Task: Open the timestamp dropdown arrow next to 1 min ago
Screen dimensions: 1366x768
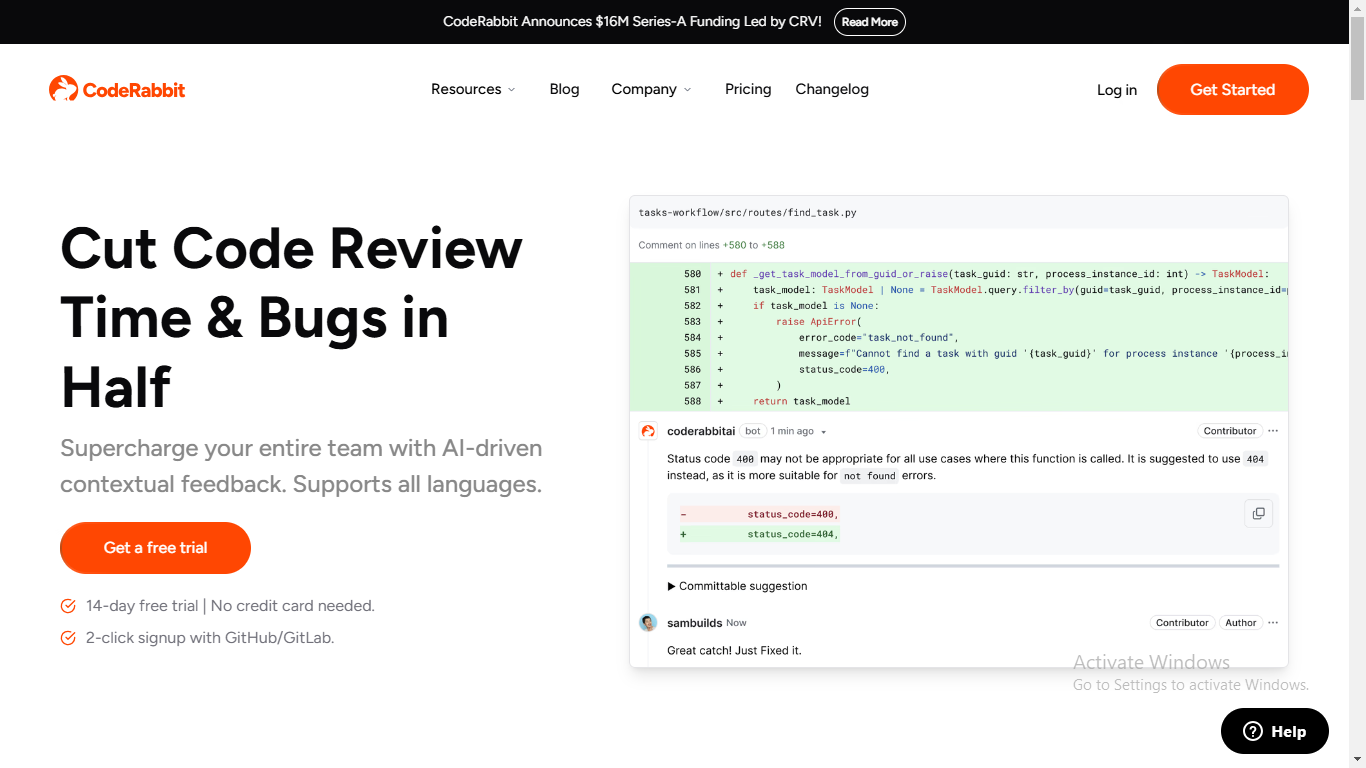Action: tap(824, 432)
